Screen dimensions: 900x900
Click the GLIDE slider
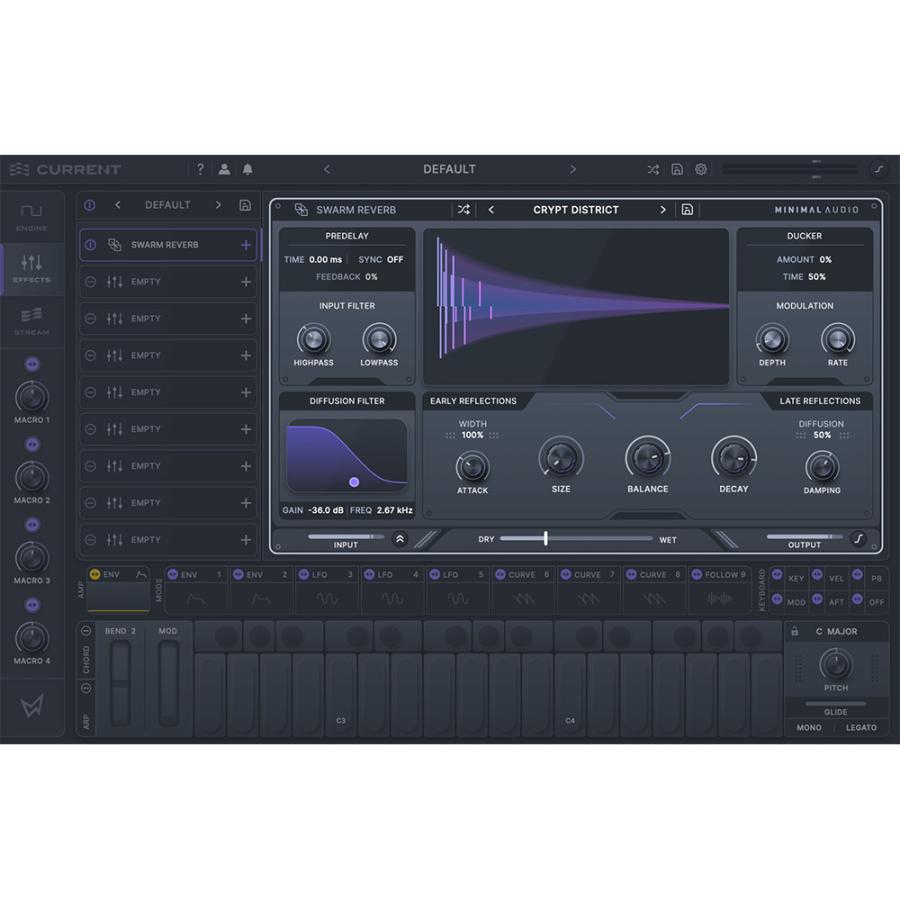click(836, 703)
